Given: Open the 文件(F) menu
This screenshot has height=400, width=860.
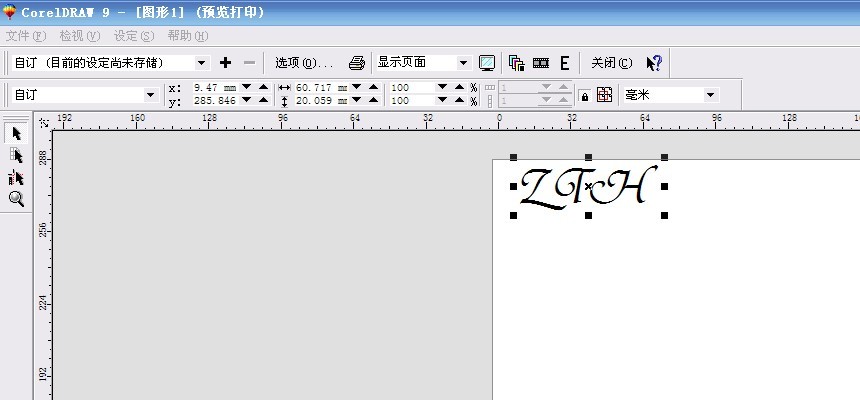Looking at the screenshot, I should coord(26,36).
